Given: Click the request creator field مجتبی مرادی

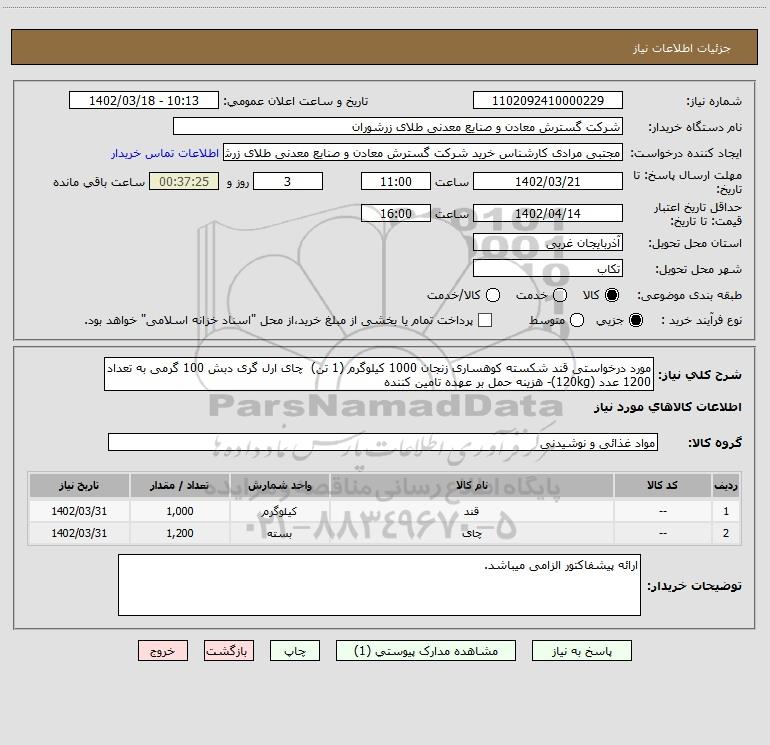Looking at the screenshot, I should click(423, 153).
